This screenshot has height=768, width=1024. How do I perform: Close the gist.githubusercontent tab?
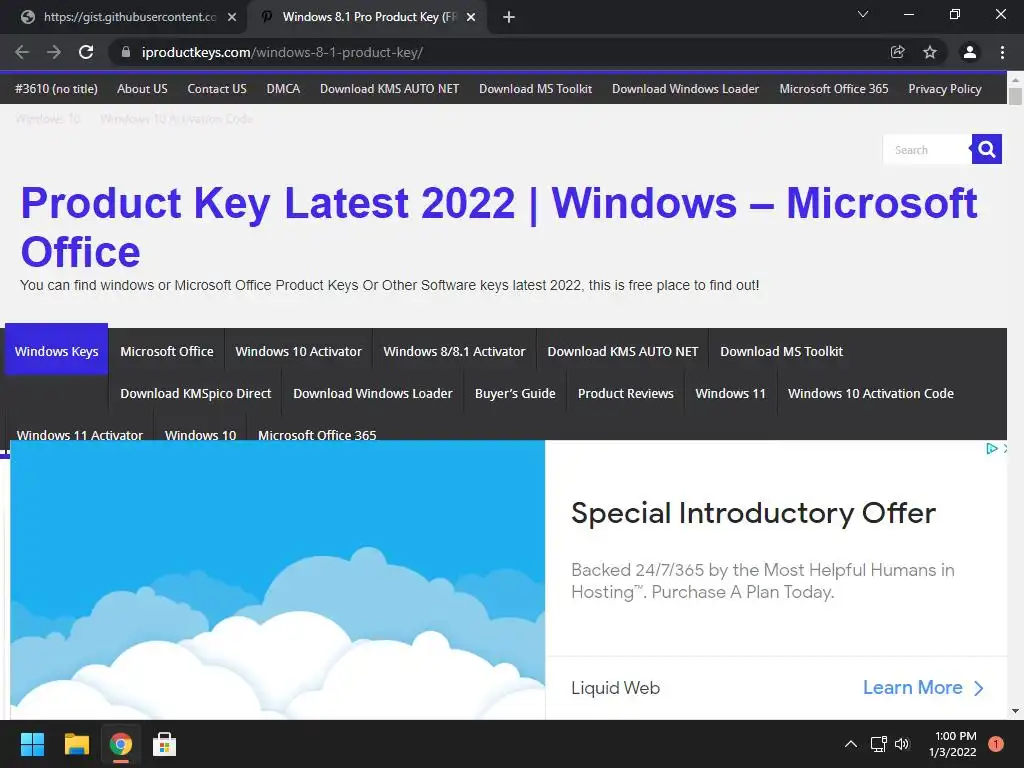(232, 17)
